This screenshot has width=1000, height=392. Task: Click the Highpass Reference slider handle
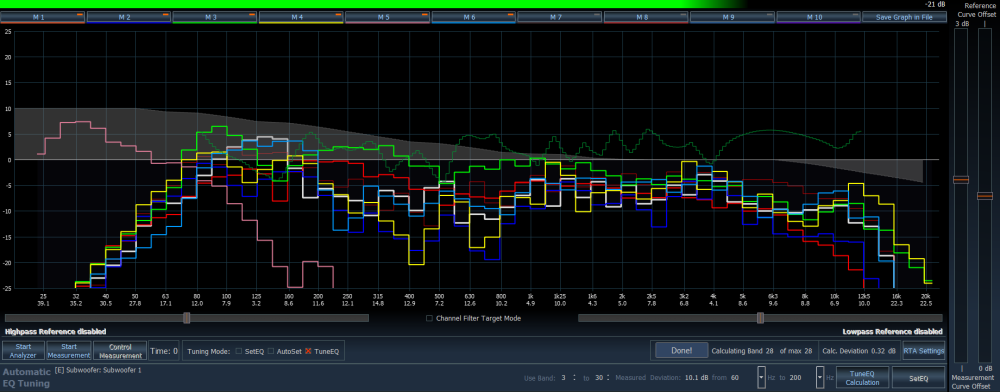tap(186, 317)
